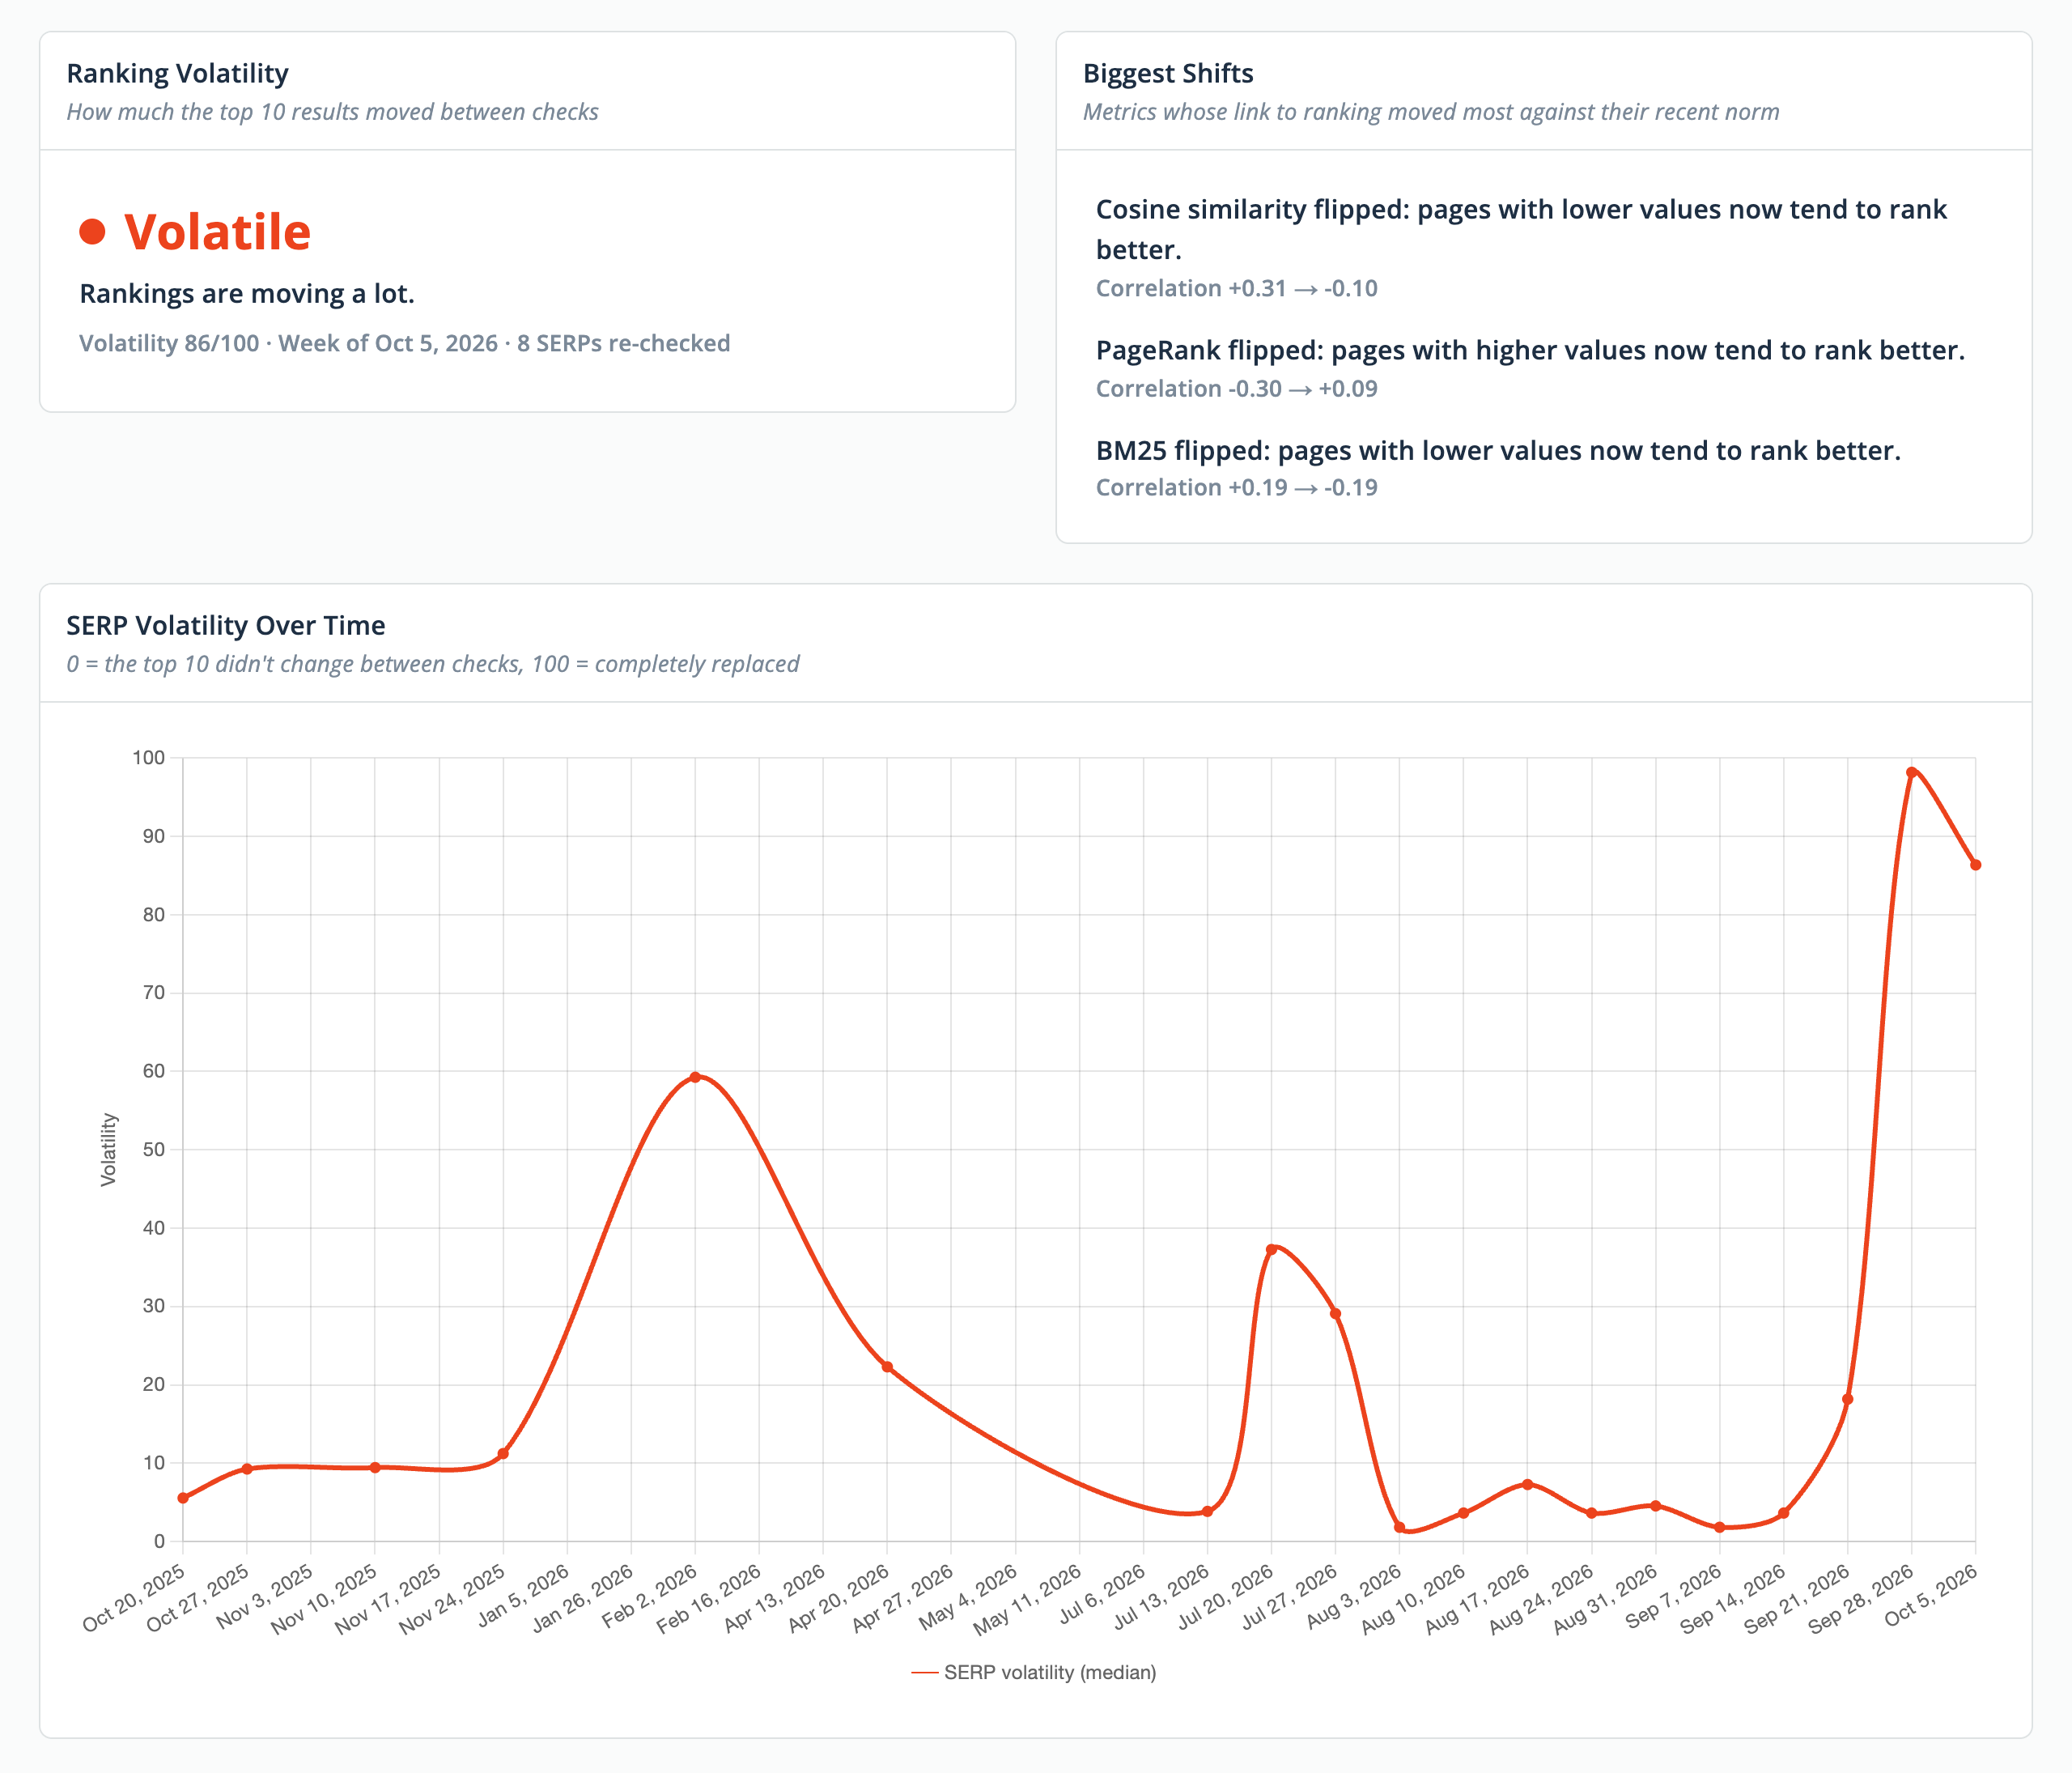Click the chart data point for Apr 20, 2026
Screen dimensions: 2072x1773
click(x=887, y=1366)
